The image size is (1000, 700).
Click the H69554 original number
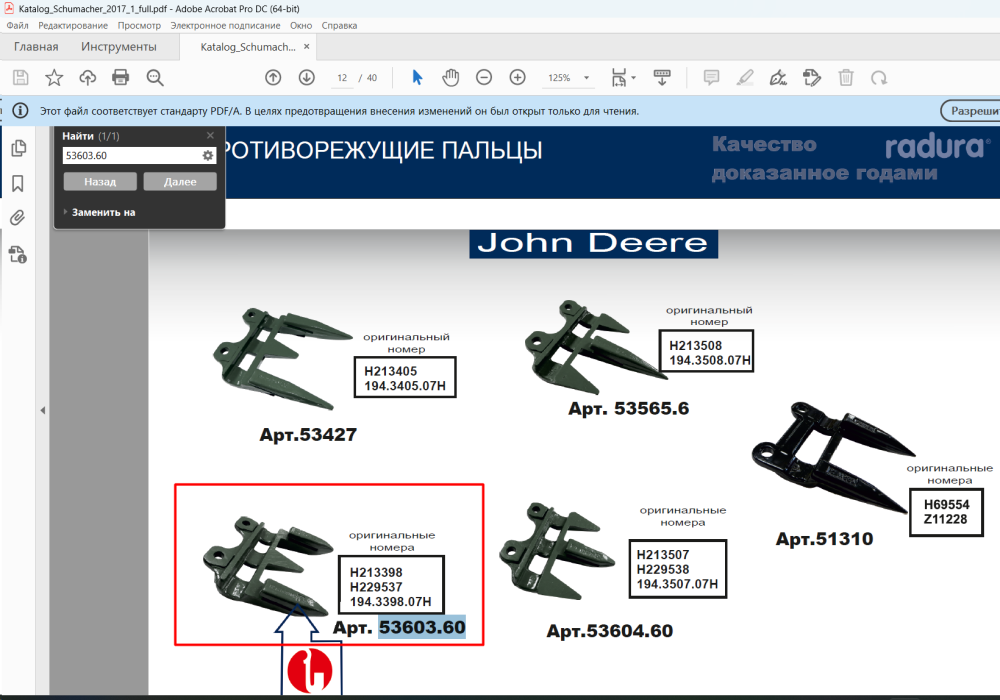[x=946, y=504]
